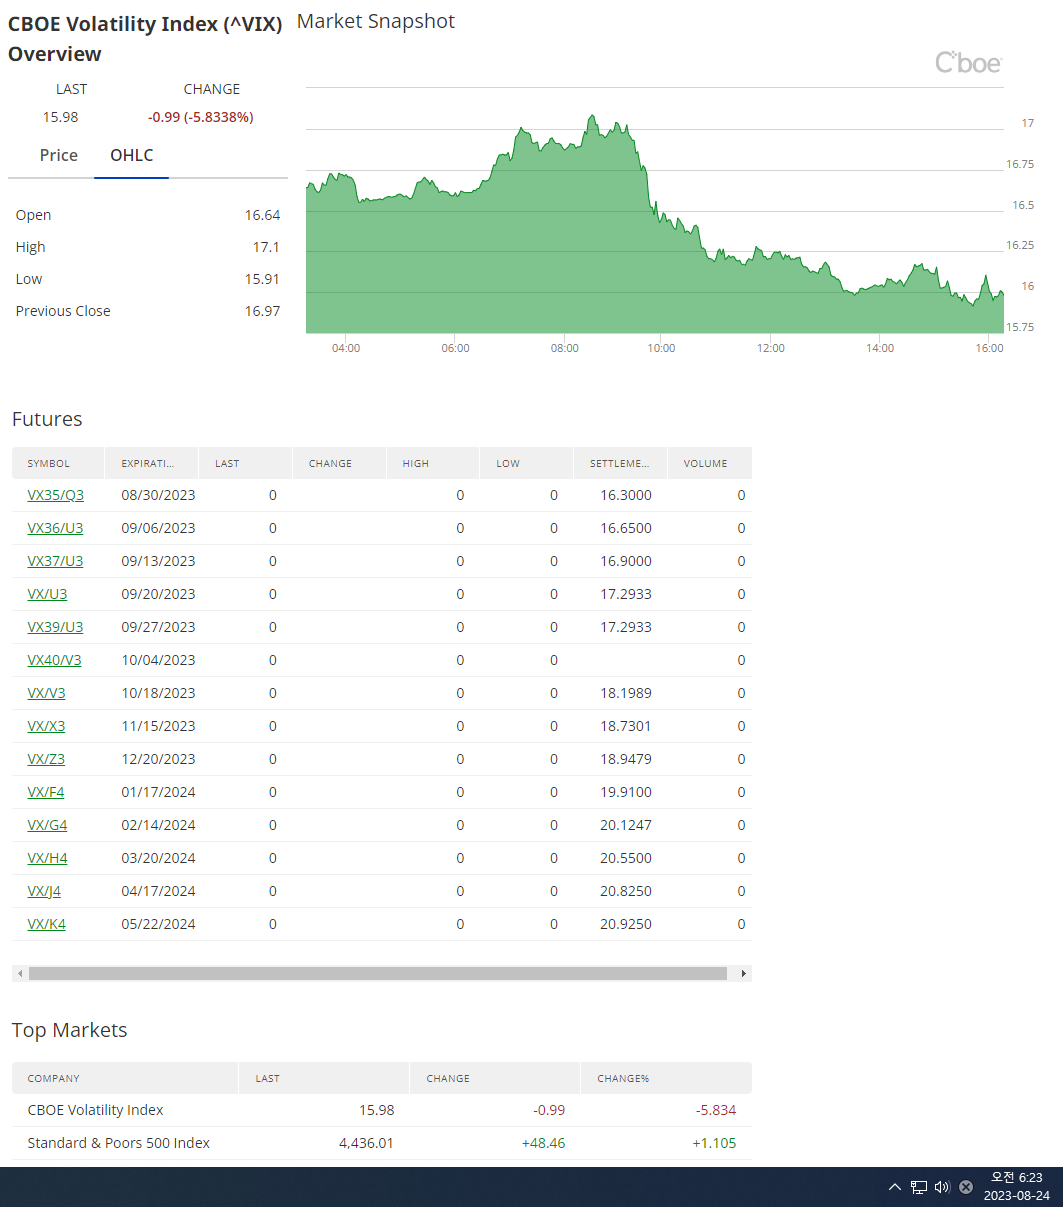This screenshot has height=1207, width=1063.
Task: Click the Low value 15.91
Action: click(262, 279)
